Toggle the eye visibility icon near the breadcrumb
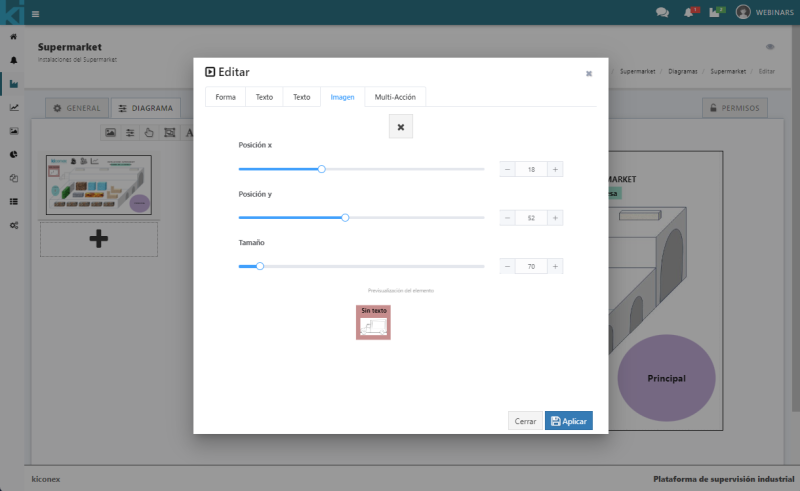This screenshot has width=800, height=491. tap(770, 47)
